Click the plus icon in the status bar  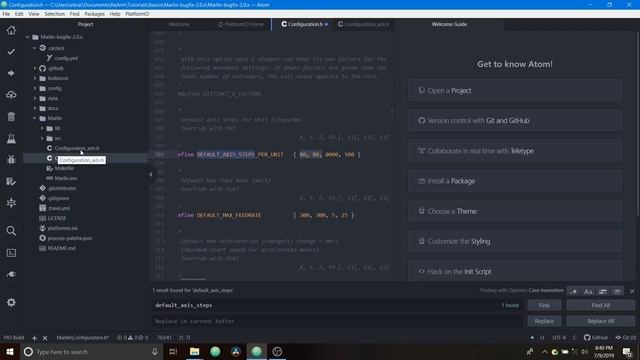click(x=34, y=338)
